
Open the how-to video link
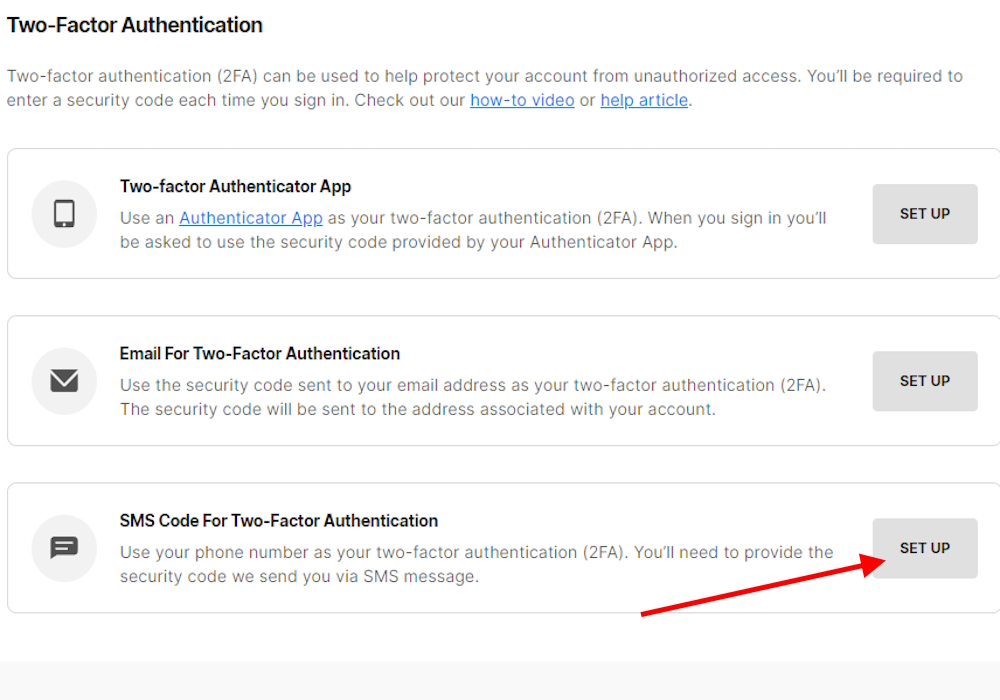(522, 100)
